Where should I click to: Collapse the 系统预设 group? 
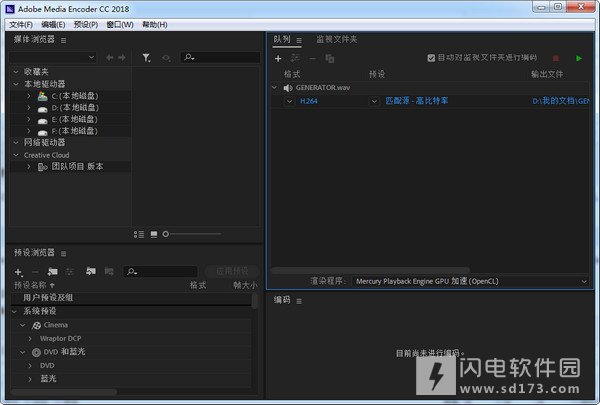pyautogui.click(x=15, y=312)
